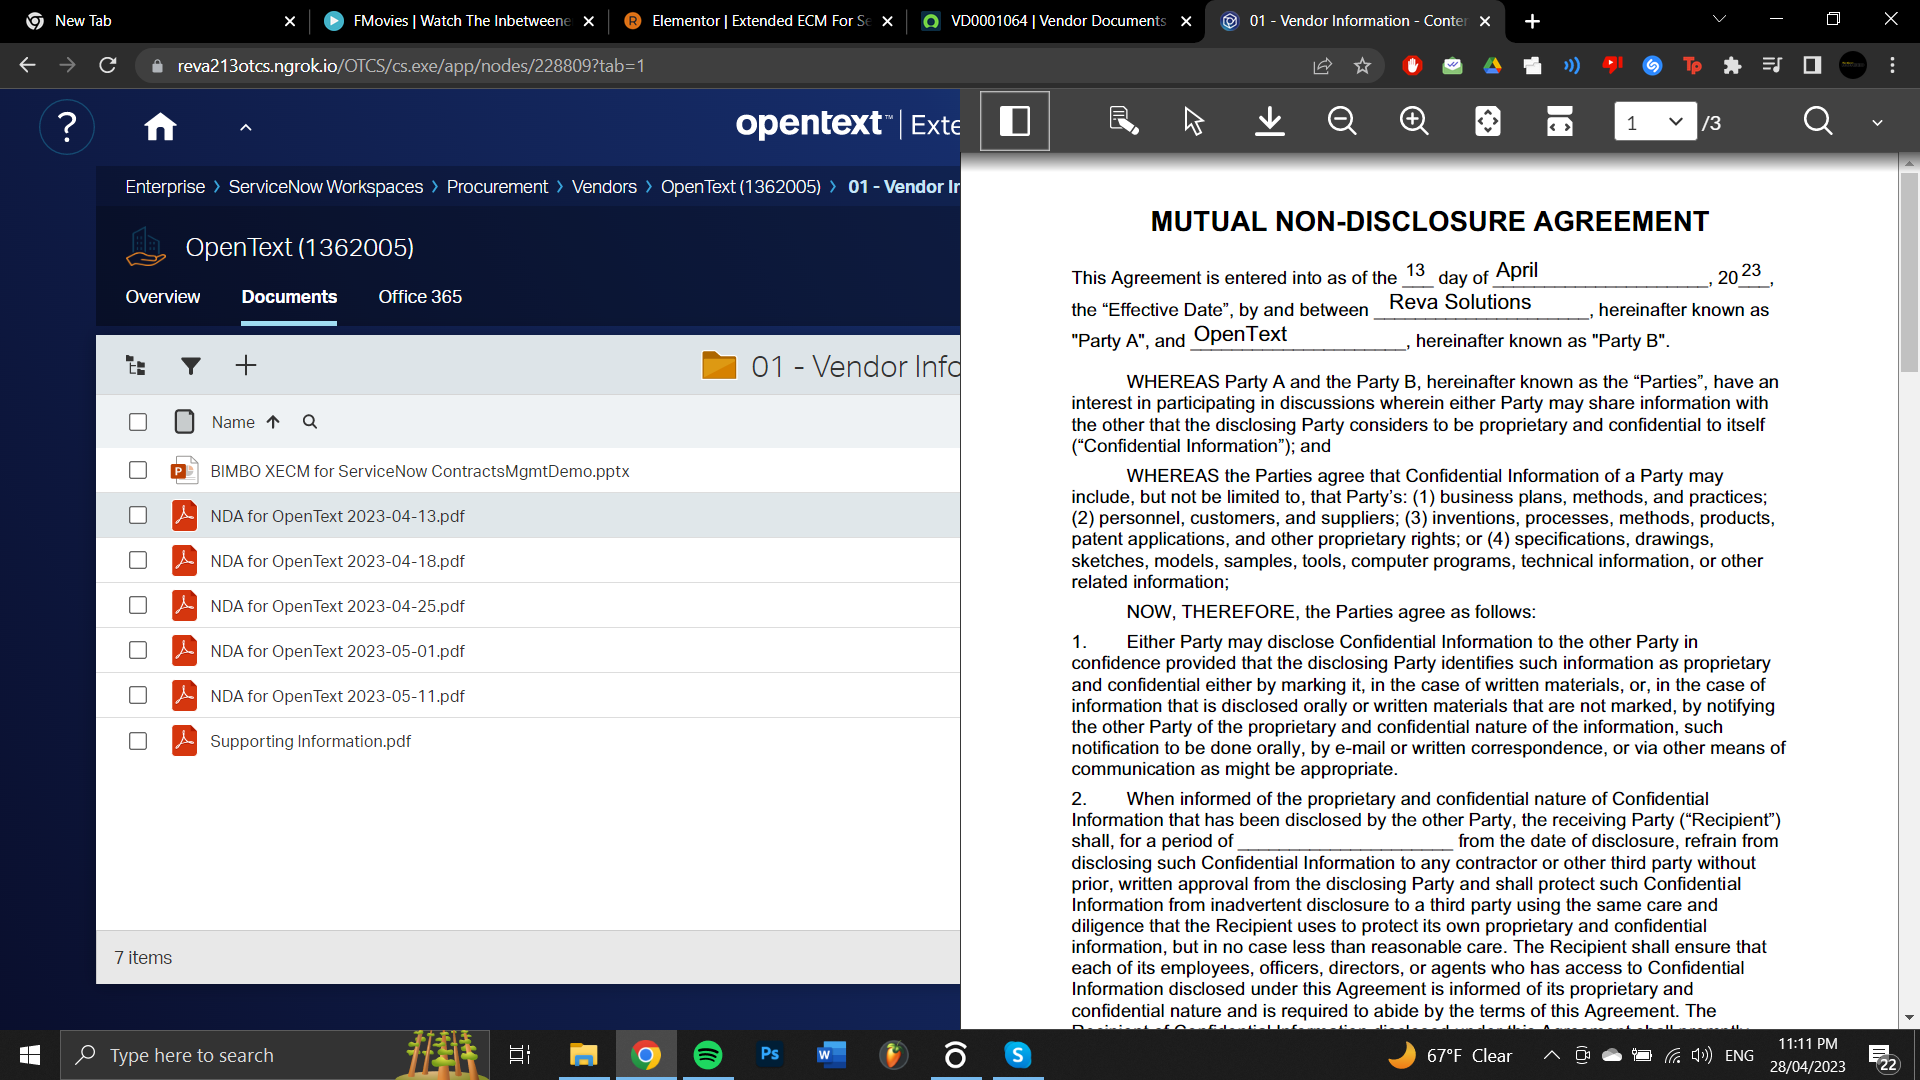Open Word from the taskbar
Image resolution: width=1920 pixels, height=1080 pixels.
(832, 1055)
